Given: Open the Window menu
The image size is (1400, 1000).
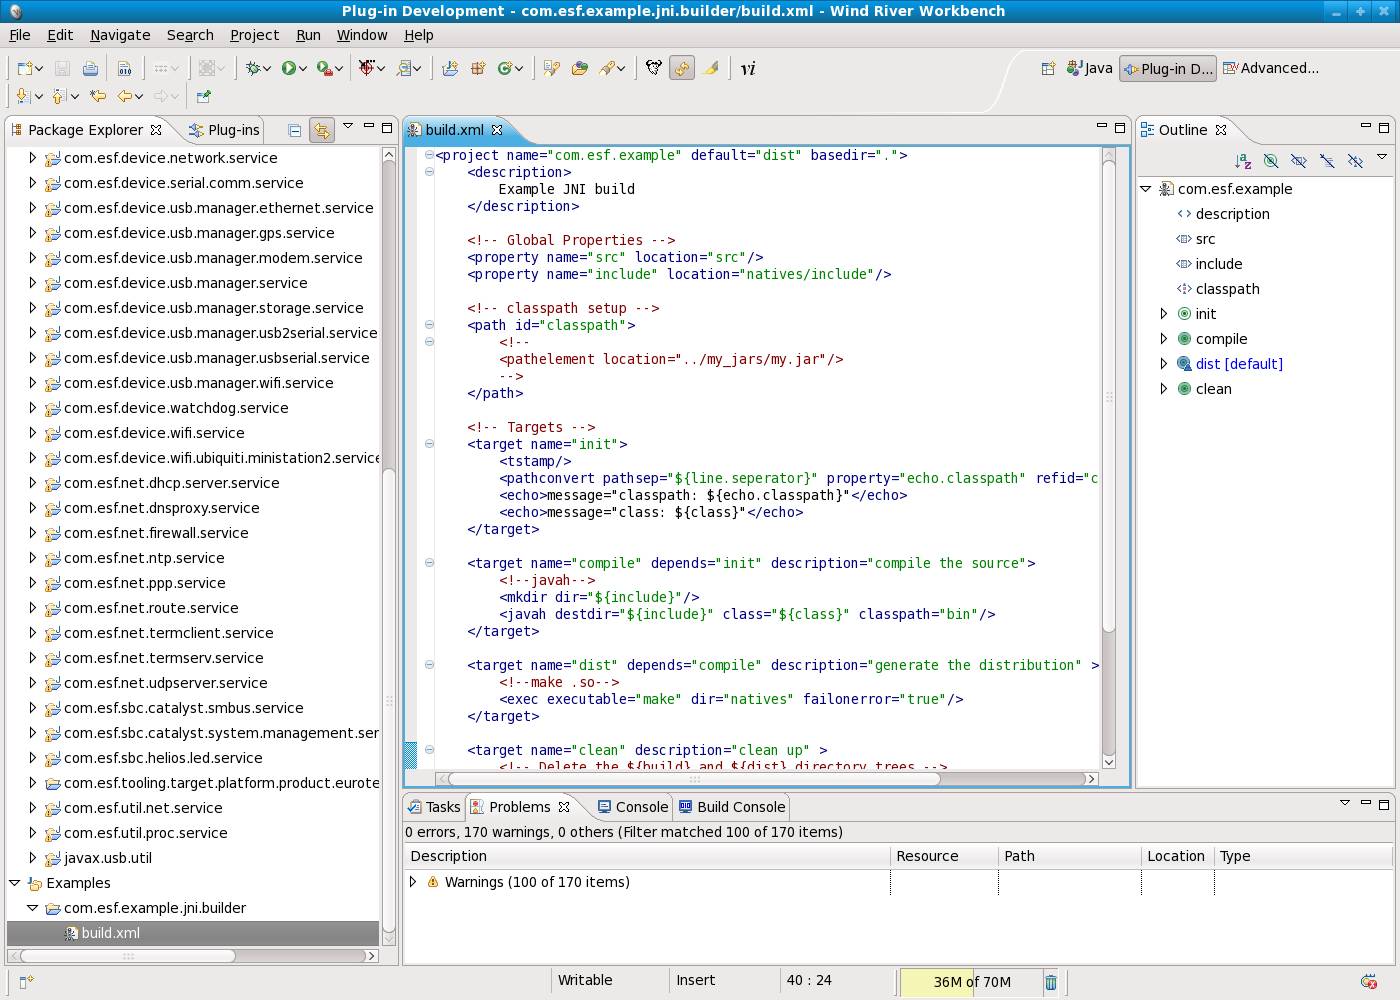Looking at the screenshot, I should tap(362, 35).
